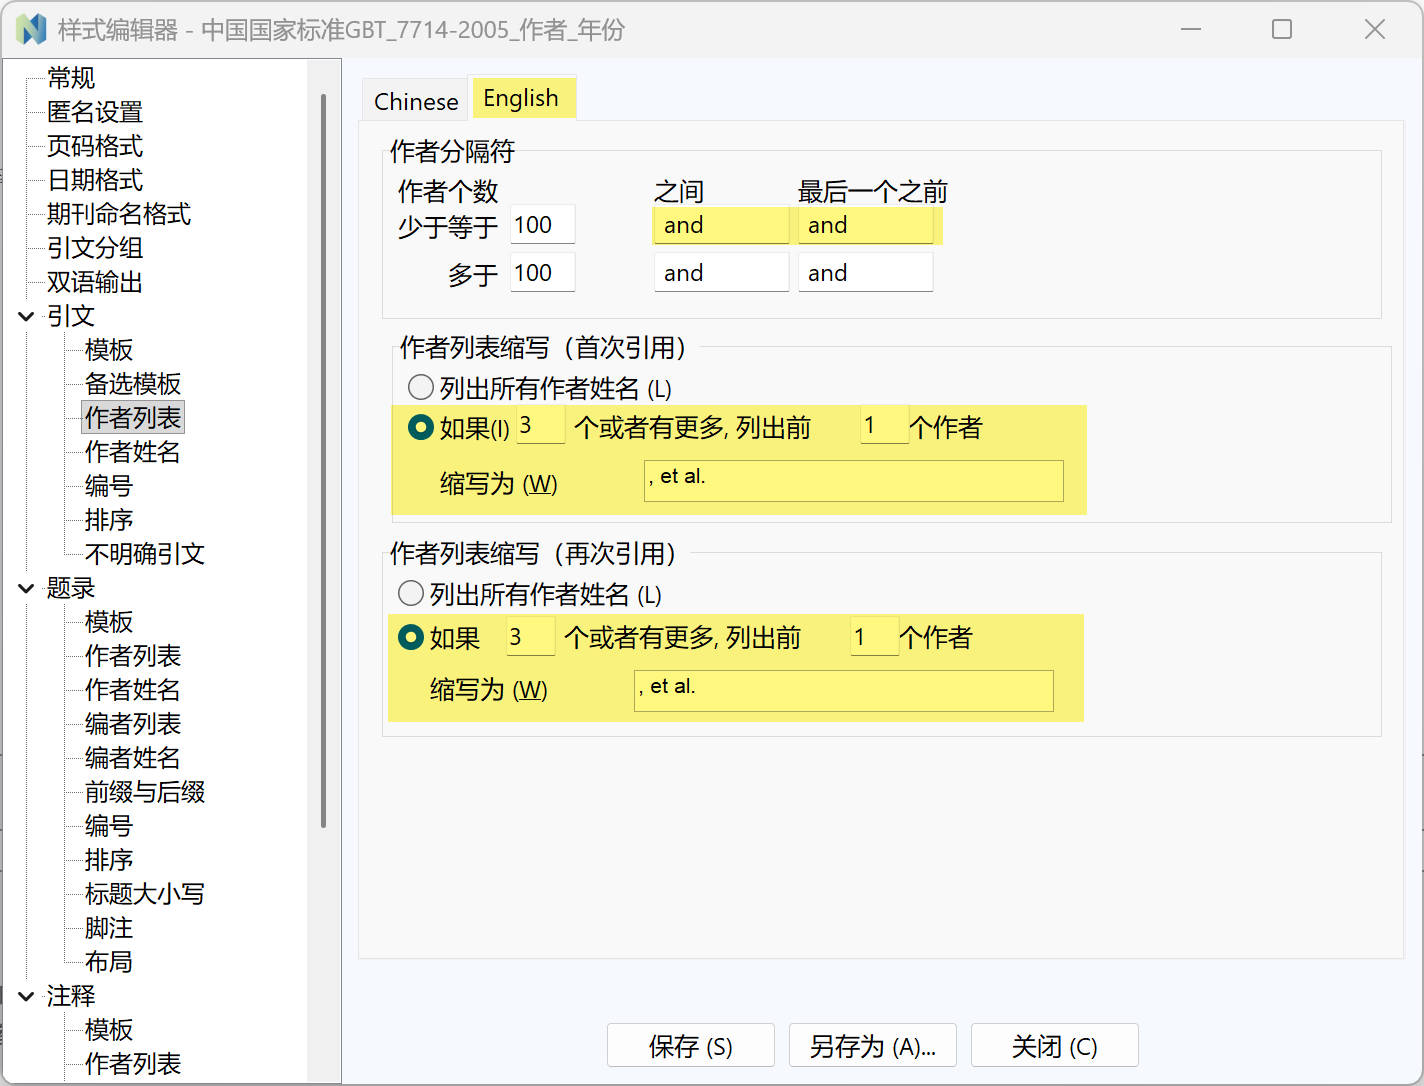Viewport: 1424px width, 1086px height.
Task: Select the 再次引用 列出所有作者姓名 radio button
Action: pyautogui.click(x=411, y=593)
